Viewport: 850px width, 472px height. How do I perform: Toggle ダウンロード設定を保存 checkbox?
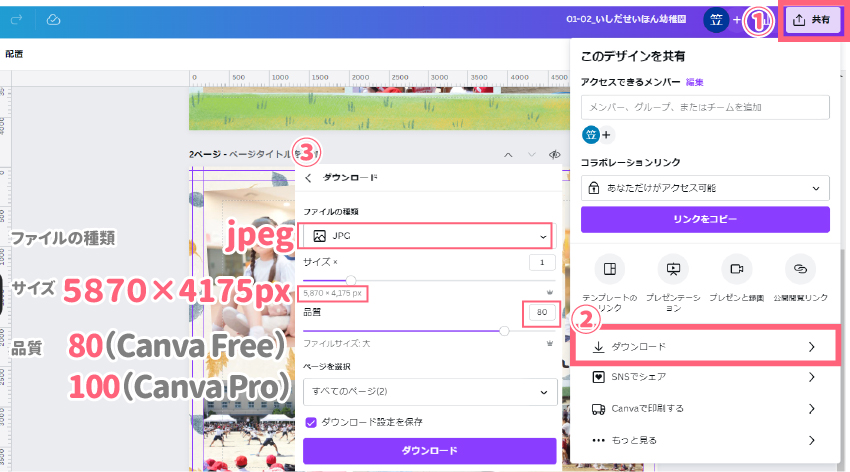click(311, 422)
